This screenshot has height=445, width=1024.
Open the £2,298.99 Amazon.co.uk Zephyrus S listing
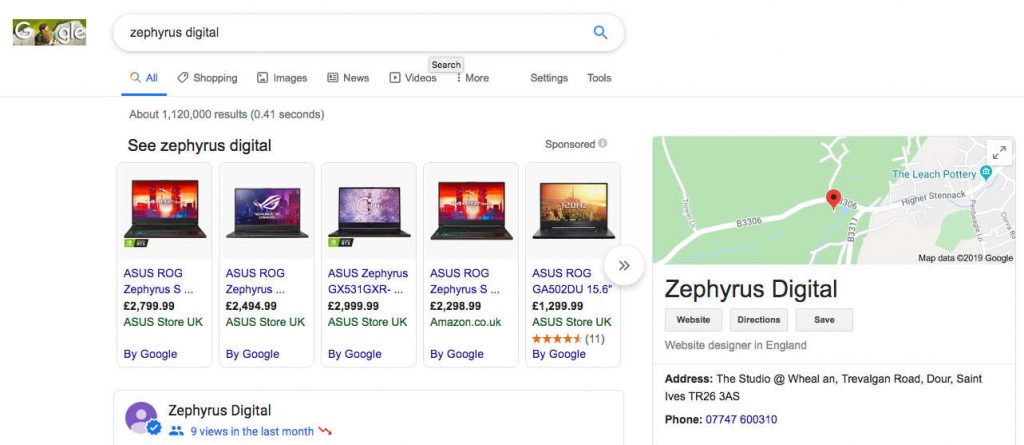point(465,281)
